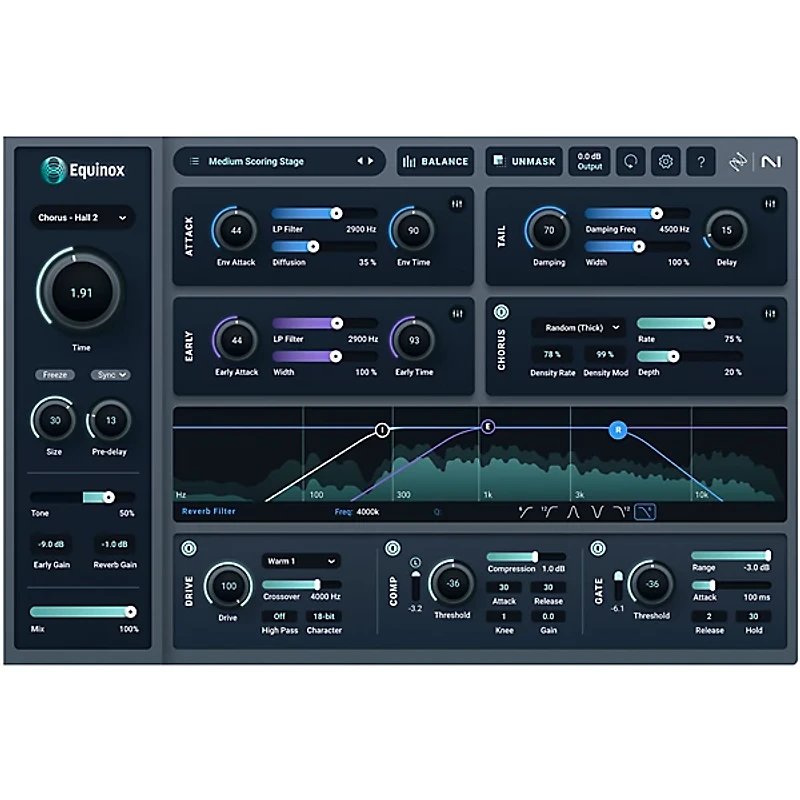The image size is (800, 800).
Task: Toggle the Freeze button
Action: [x=55, y=375]
